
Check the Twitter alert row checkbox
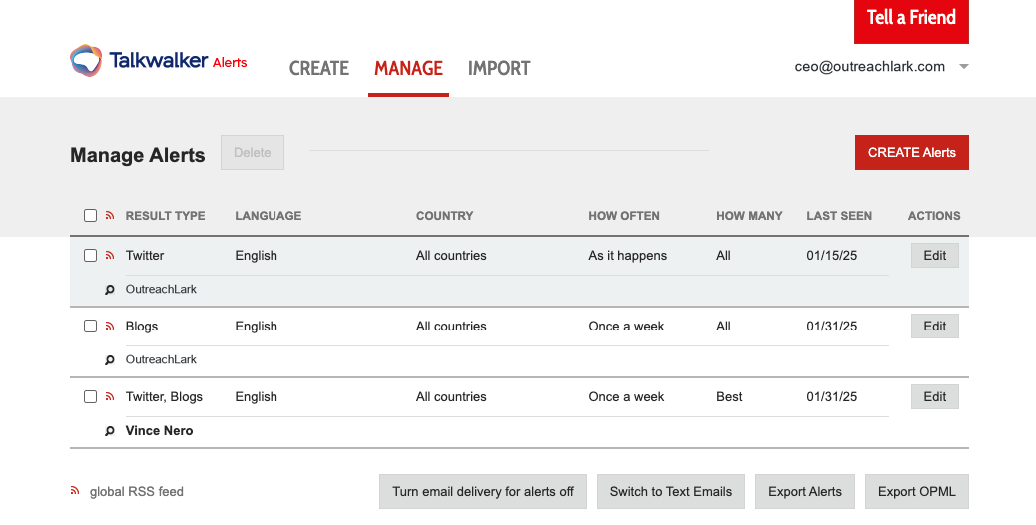click(x=91, y=256)
